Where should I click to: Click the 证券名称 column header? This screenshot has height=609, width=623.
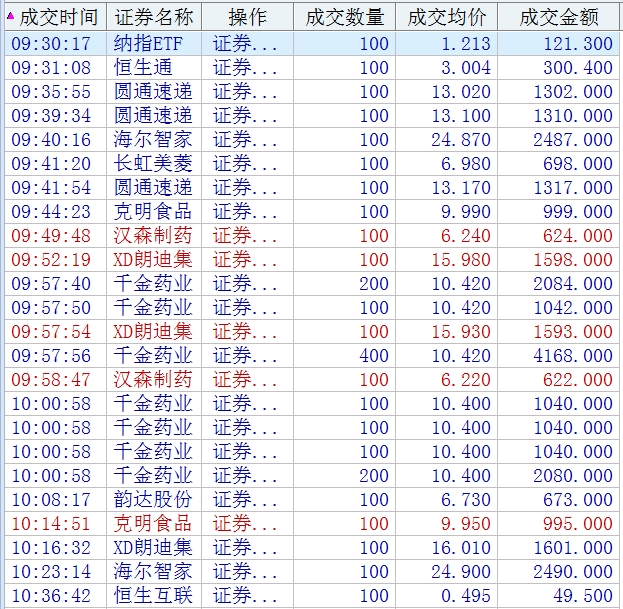pos(154,17)
